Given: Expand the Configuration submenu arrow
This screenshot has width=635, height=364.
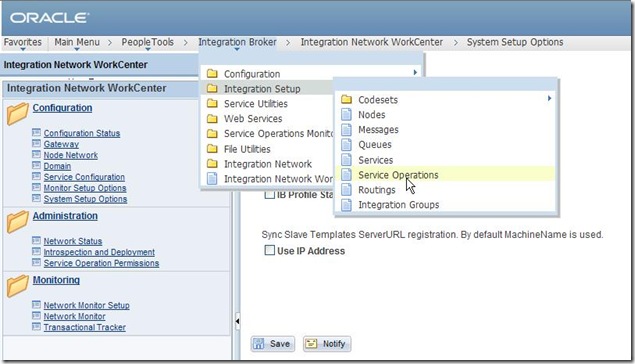Looking at the screenshot, I should point(415,72).
